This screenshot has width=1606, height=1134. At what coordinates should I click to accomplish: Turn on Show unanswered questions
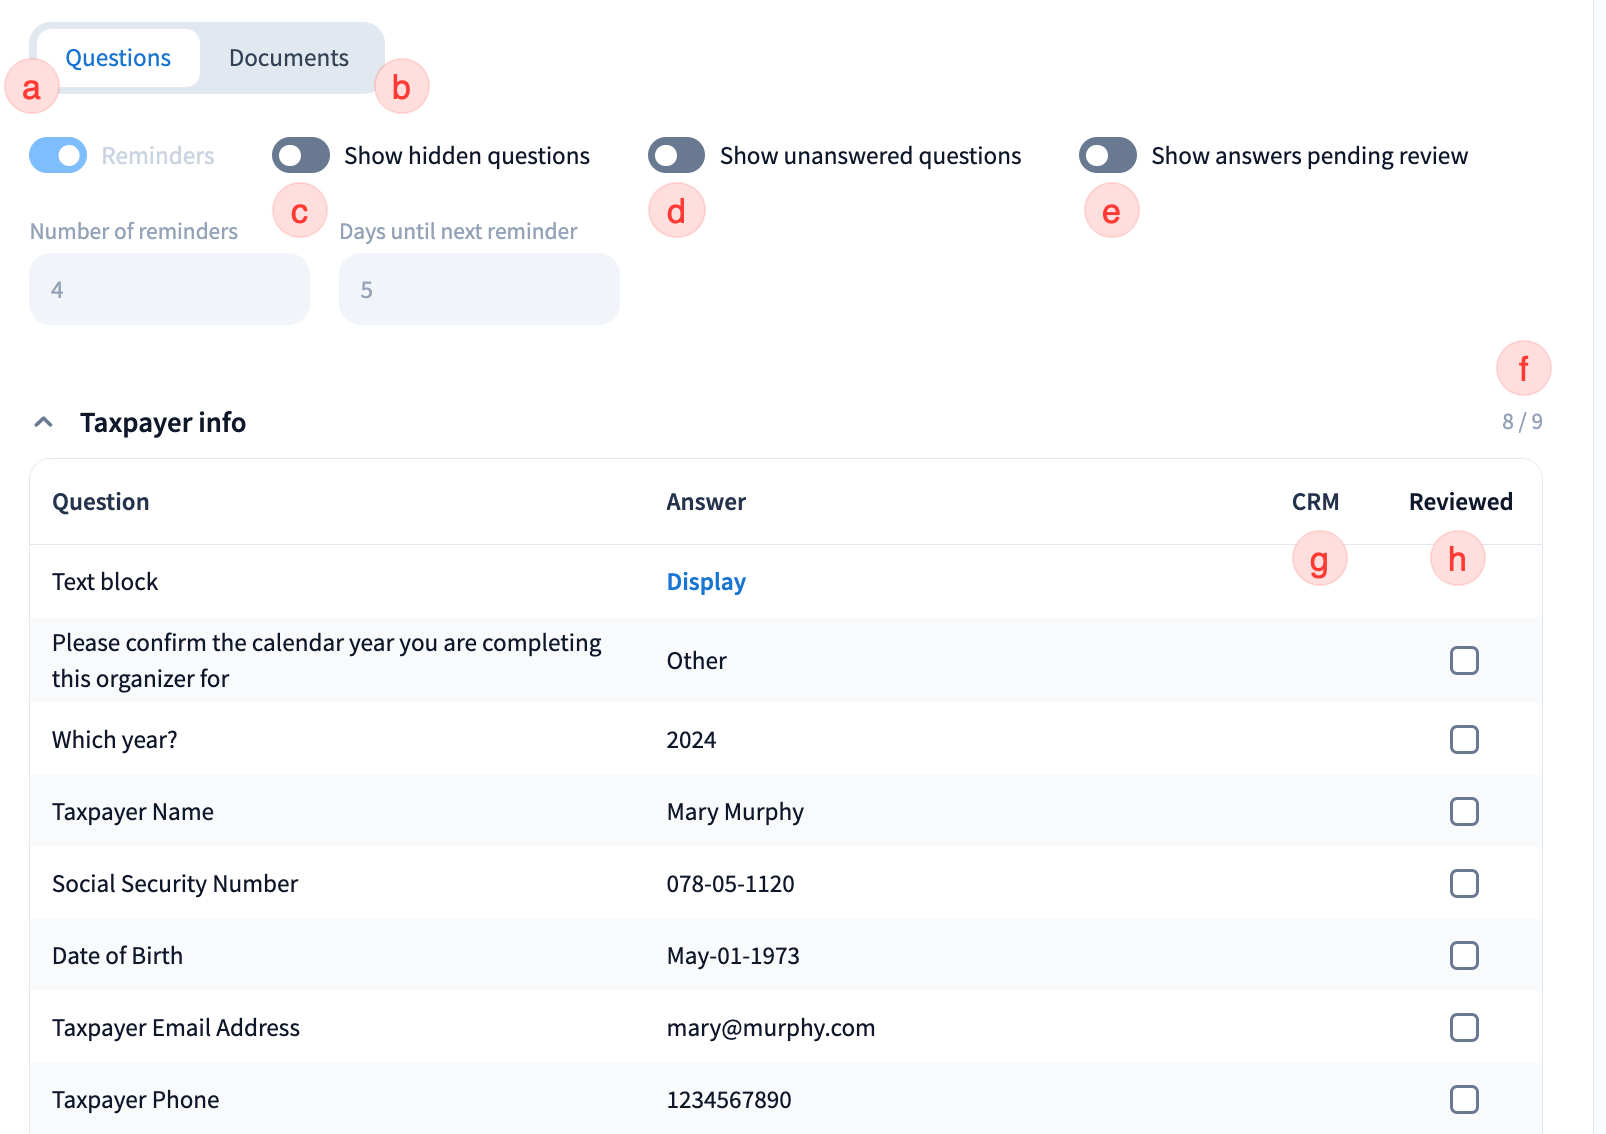point(677,156)
